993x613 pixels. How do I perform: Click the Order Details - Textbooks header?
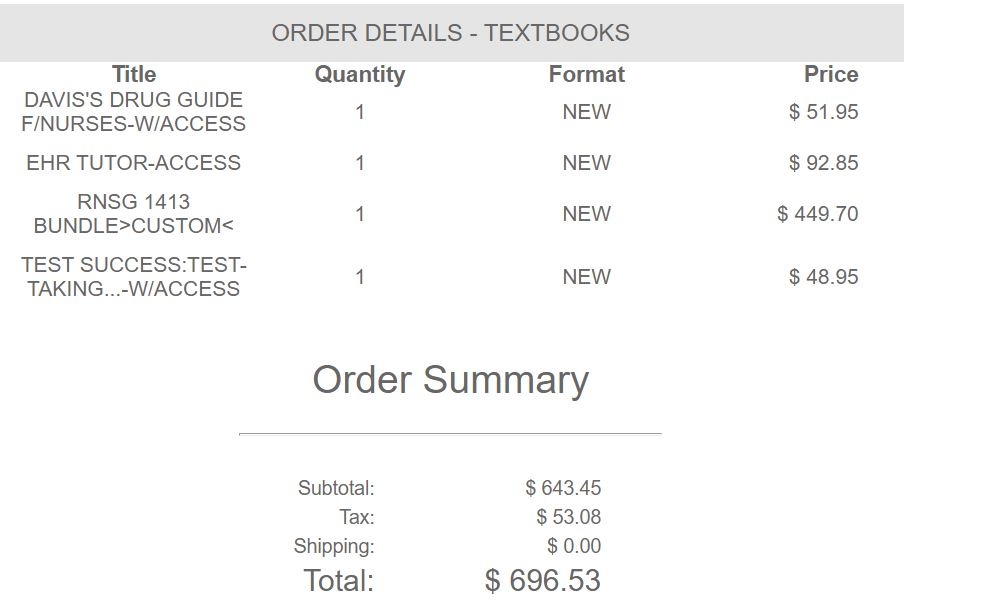[450, 33]
